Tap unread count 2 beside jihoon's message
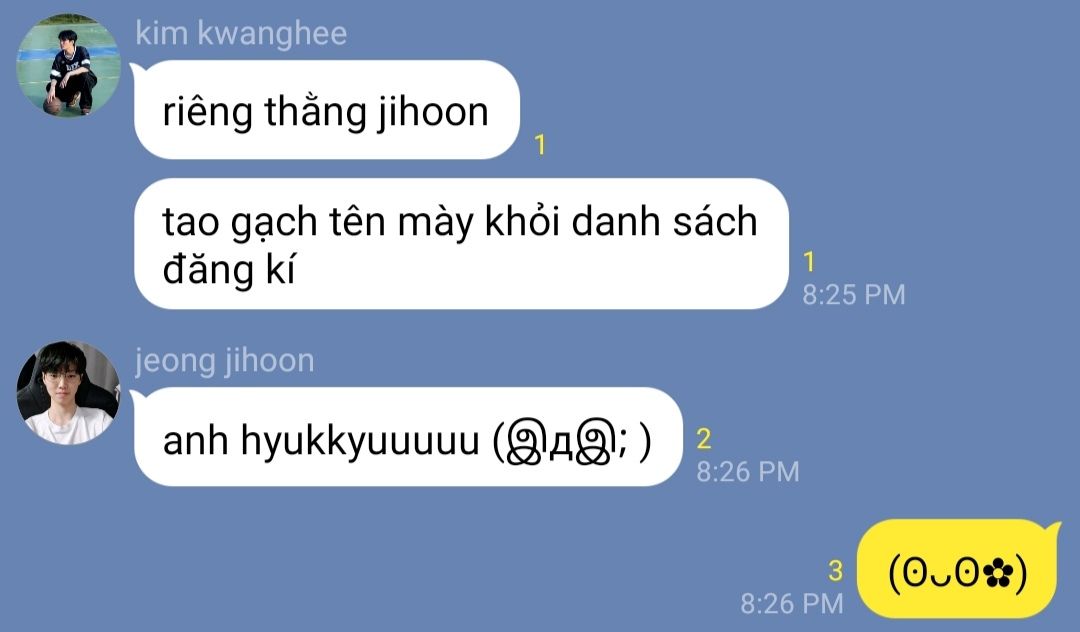The image size is (1080, 632). [704, 439]
